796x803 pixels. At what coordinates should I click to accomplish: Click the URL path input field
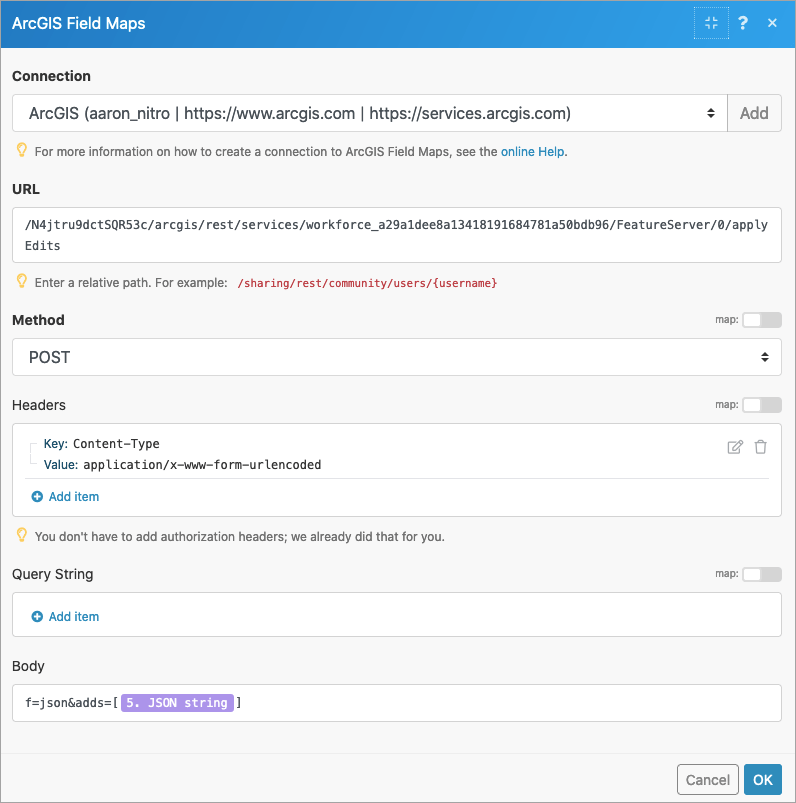(395, 235)
